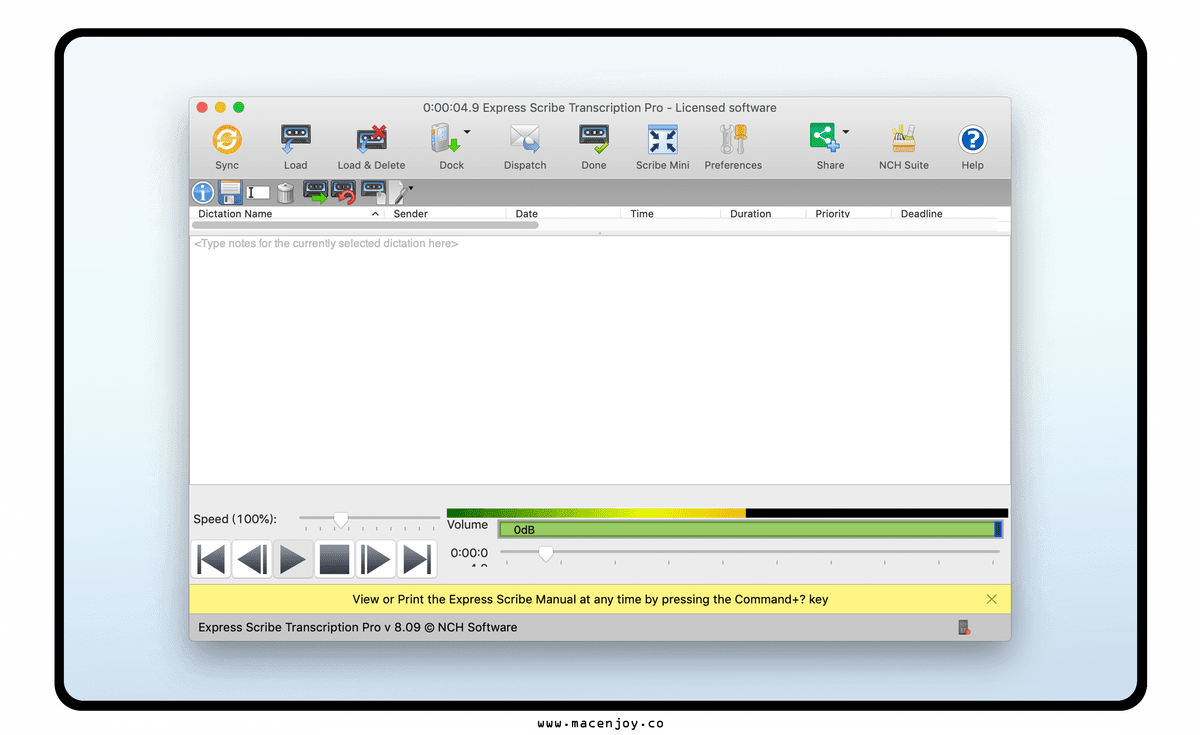Switch to Scribe Mini mode
Screen dimensions: 1200x735
pos(662,139)
